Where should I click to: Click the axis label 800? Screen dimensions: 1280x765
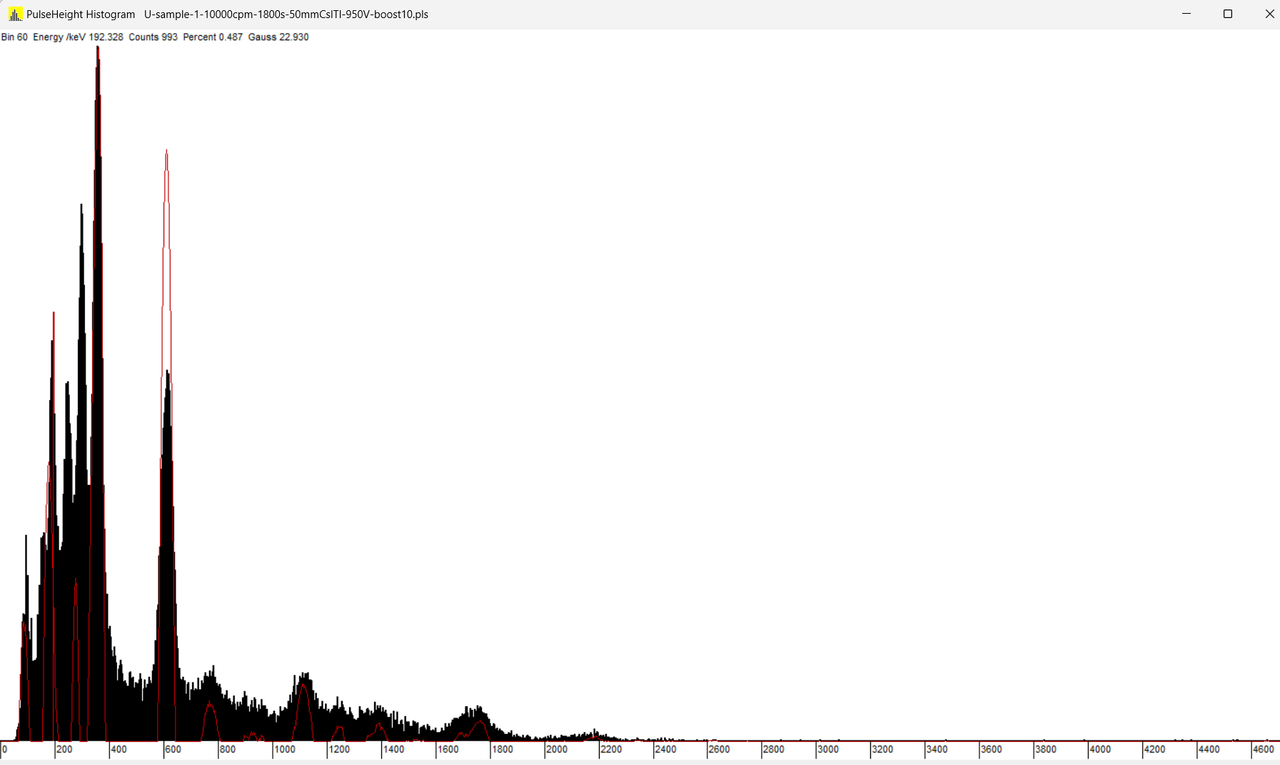click(x=227, y=749)
